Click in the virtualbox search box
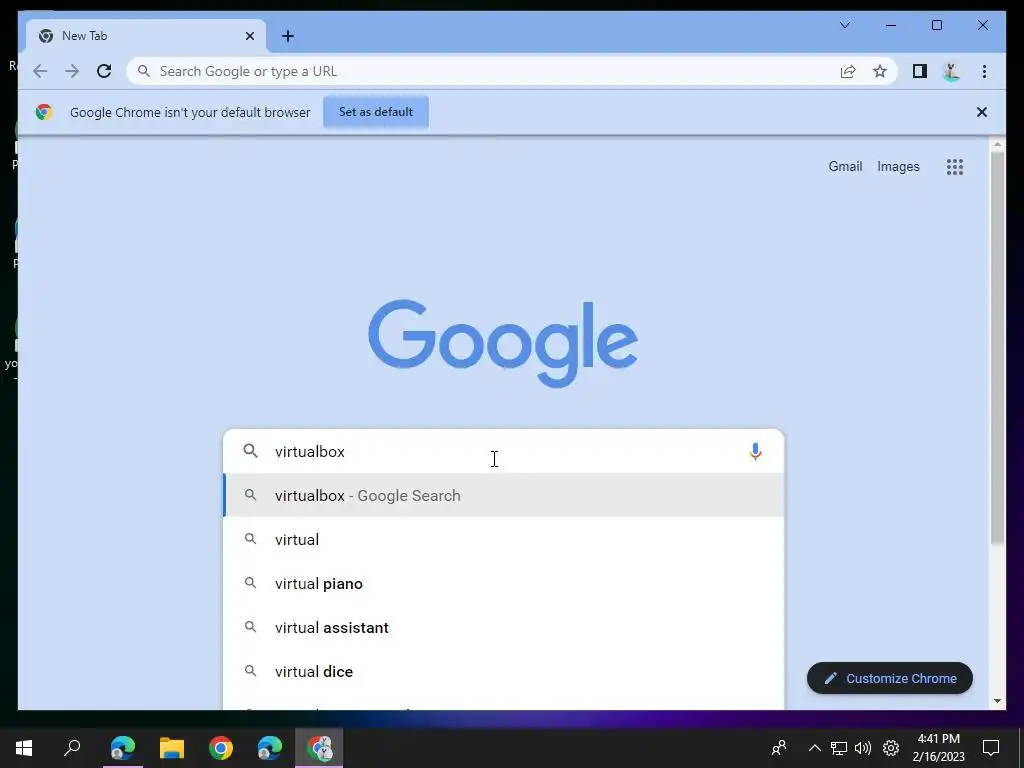Image resolution: width=1024 pixels, height=768 pixels. coord(503,451)
